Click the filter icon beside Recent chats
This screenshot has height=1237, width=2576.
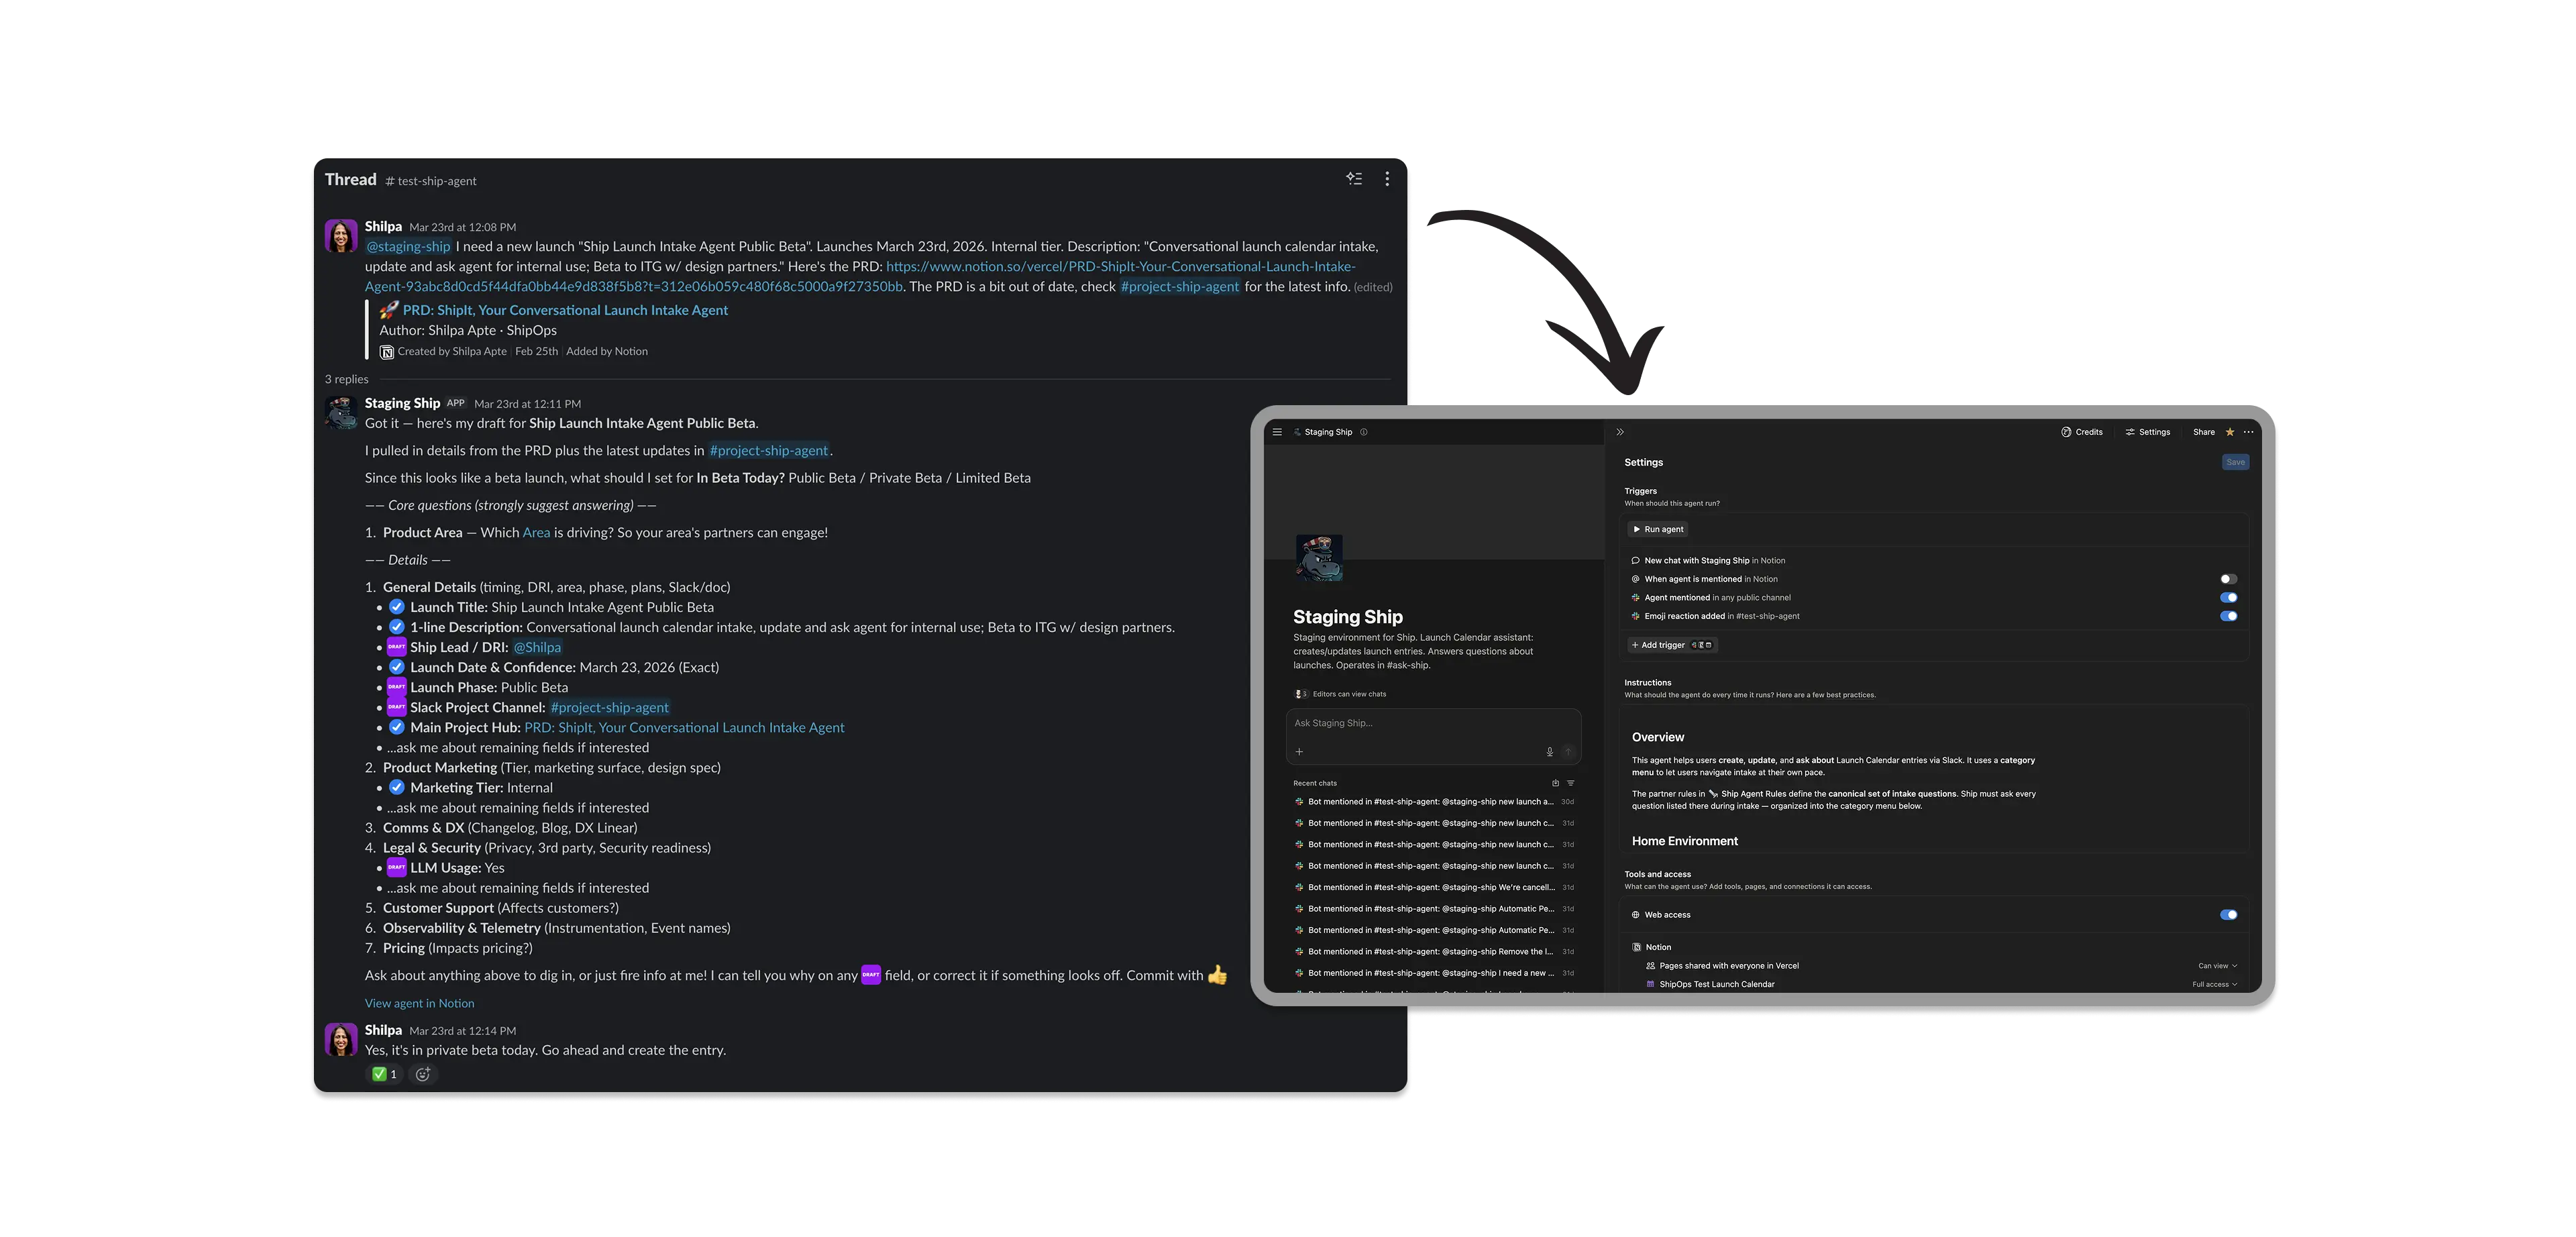pos(1570,783)
